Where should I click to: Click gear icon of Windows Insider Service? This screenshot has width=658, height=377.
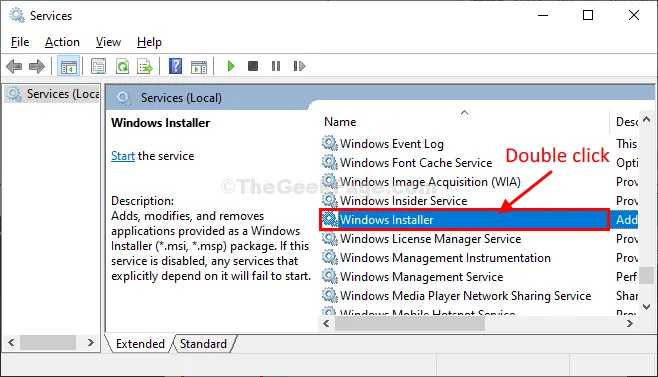coord(330,200)
